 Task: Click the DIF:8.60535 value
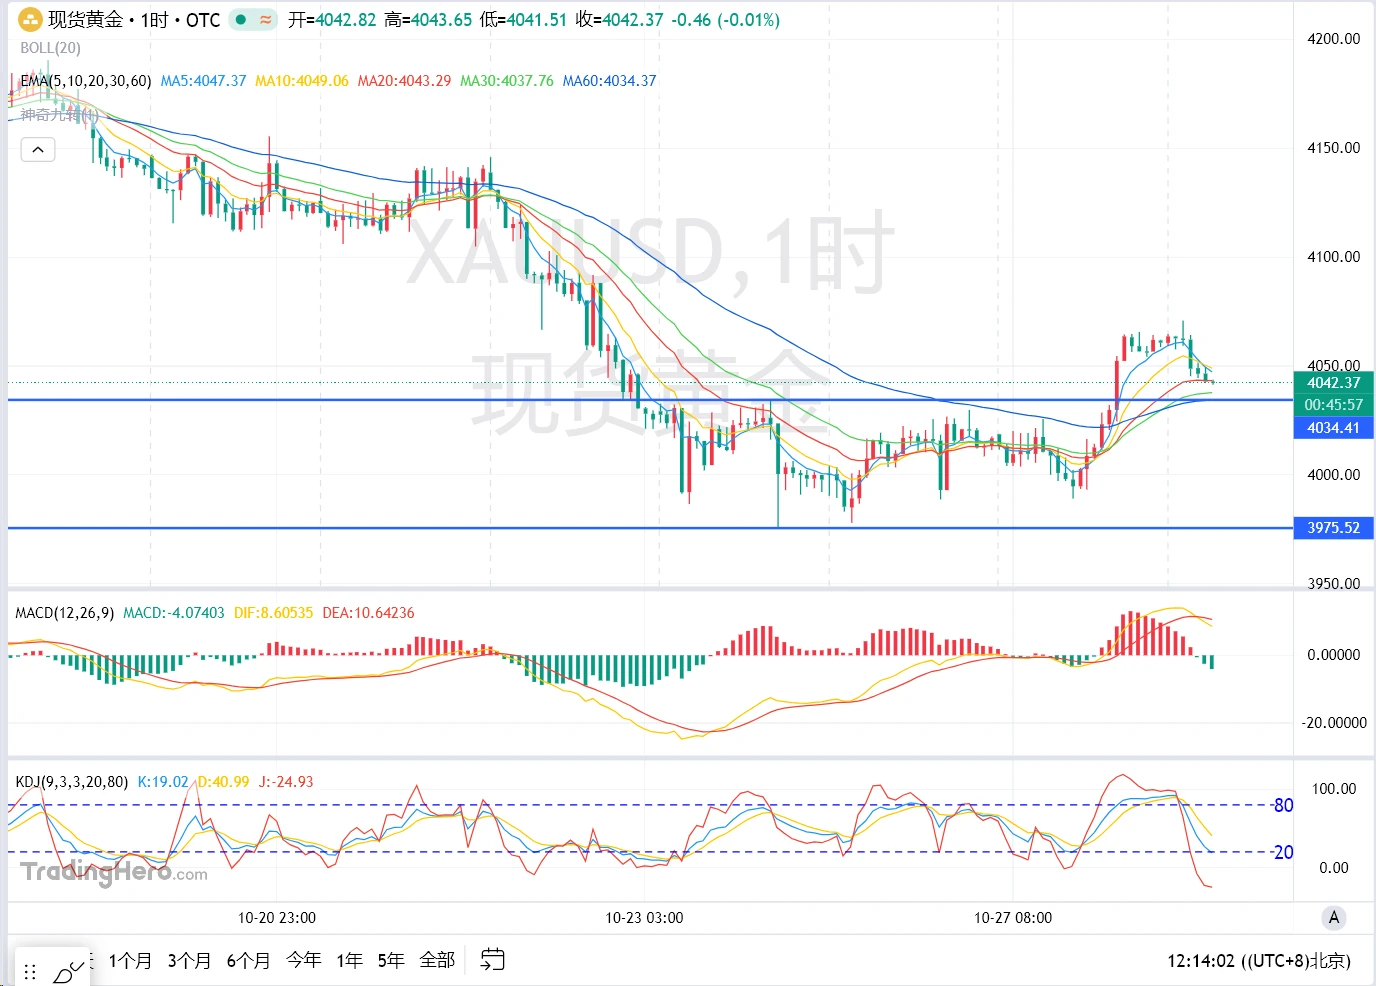click(273, 613)
